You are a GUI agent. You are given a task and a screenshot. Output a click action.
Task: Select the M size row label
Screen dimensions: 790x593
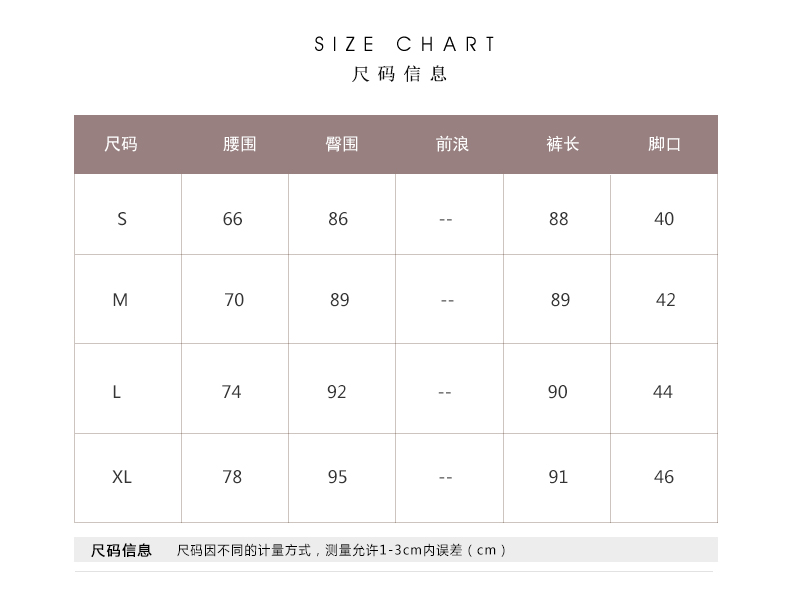[120, 300]
